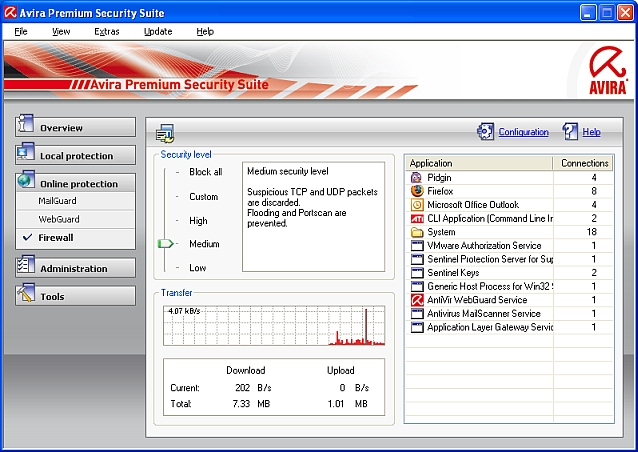Select the Sentinel Keys row text
Image resolution: width=638 pixels, height=452 pixels.
coord(453,273)
